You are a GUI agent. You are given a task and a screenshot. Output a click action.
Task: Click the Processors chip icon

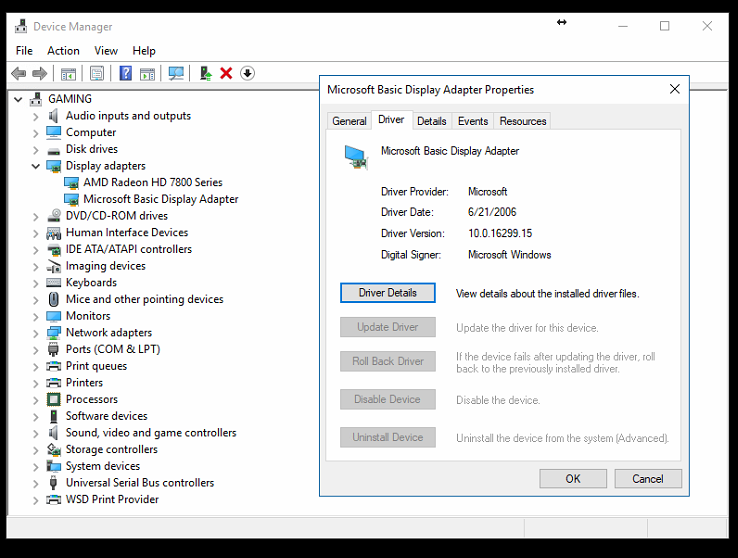(x=54, y=399)
